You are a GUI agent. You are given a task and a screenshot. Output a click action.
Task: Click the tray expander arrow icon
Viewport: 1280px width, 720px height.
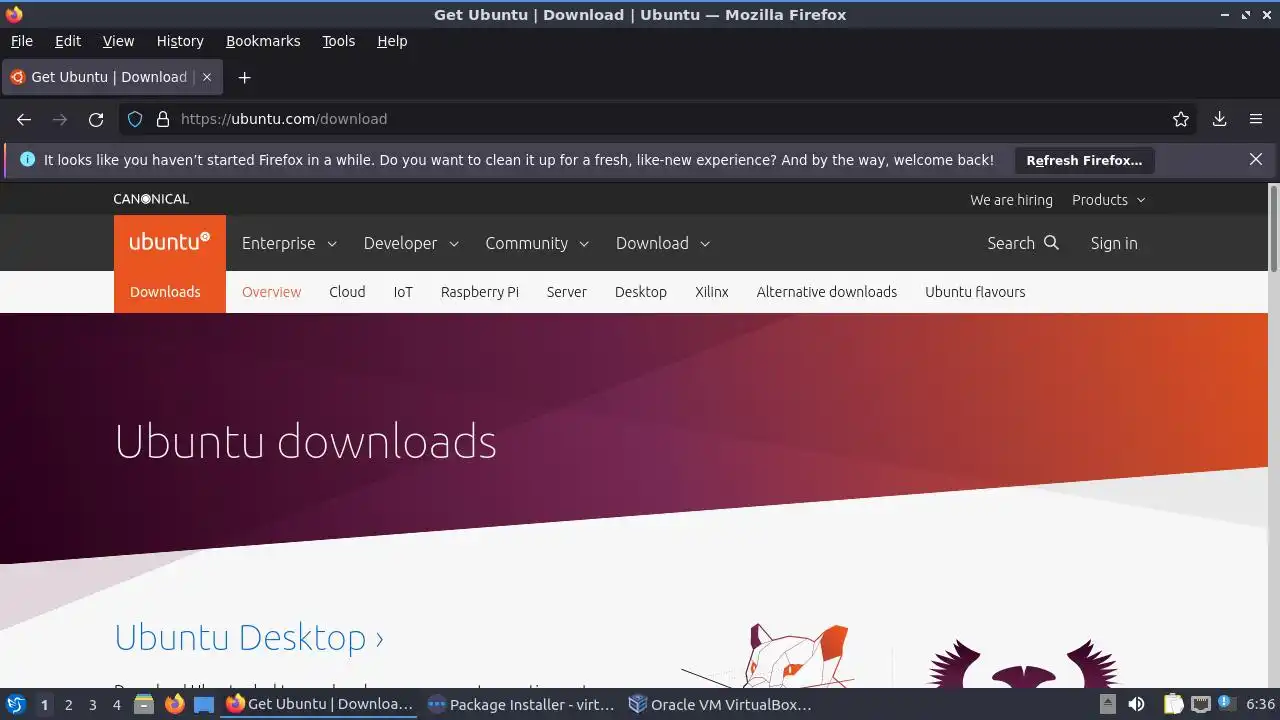coord(1108,704)
